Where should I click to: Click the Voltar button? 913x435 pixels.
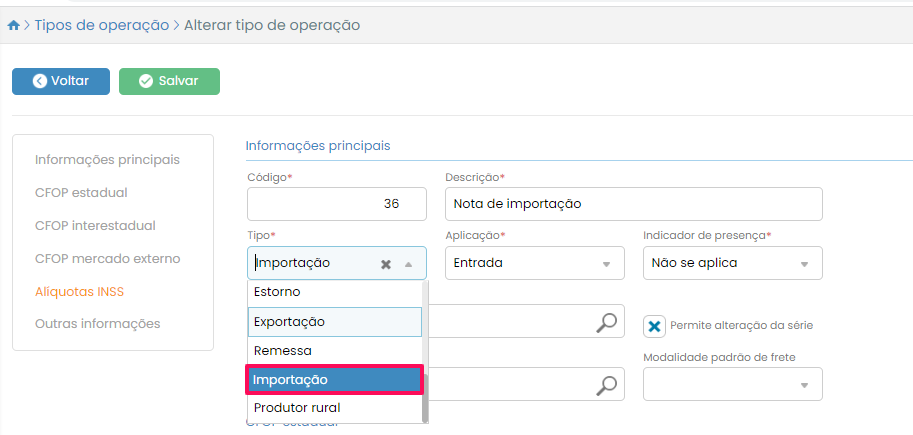coord(61,81)
